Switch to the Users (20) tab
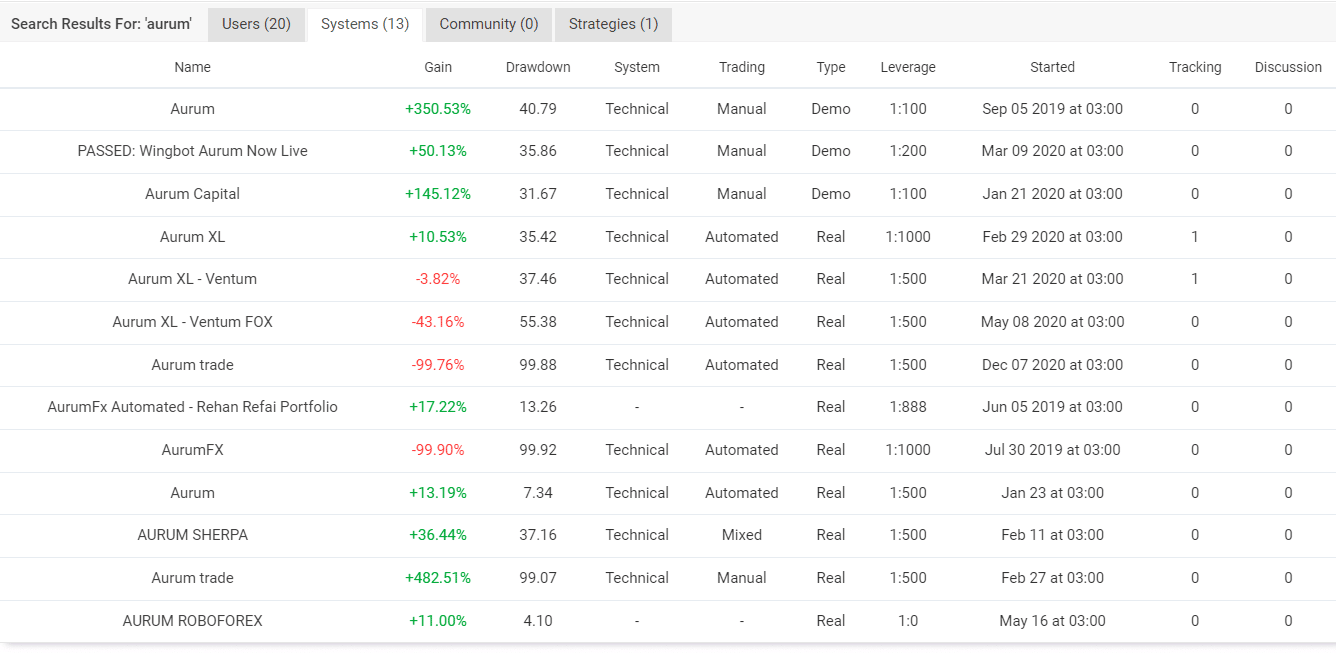 (256, 24)
